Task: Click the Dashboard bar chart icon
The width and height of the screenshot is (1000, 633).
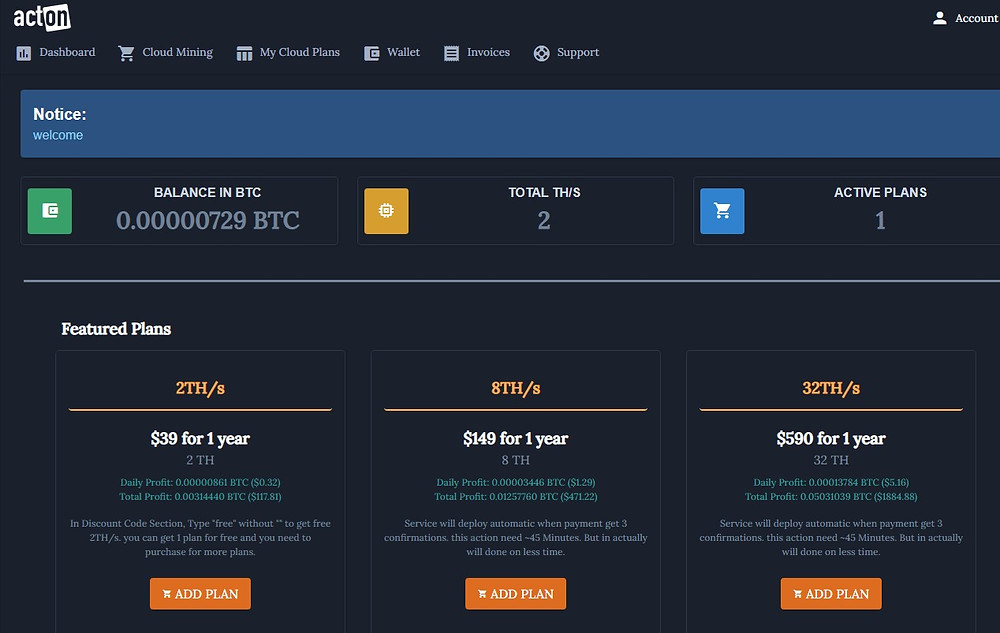Action: tap(24, 54)
